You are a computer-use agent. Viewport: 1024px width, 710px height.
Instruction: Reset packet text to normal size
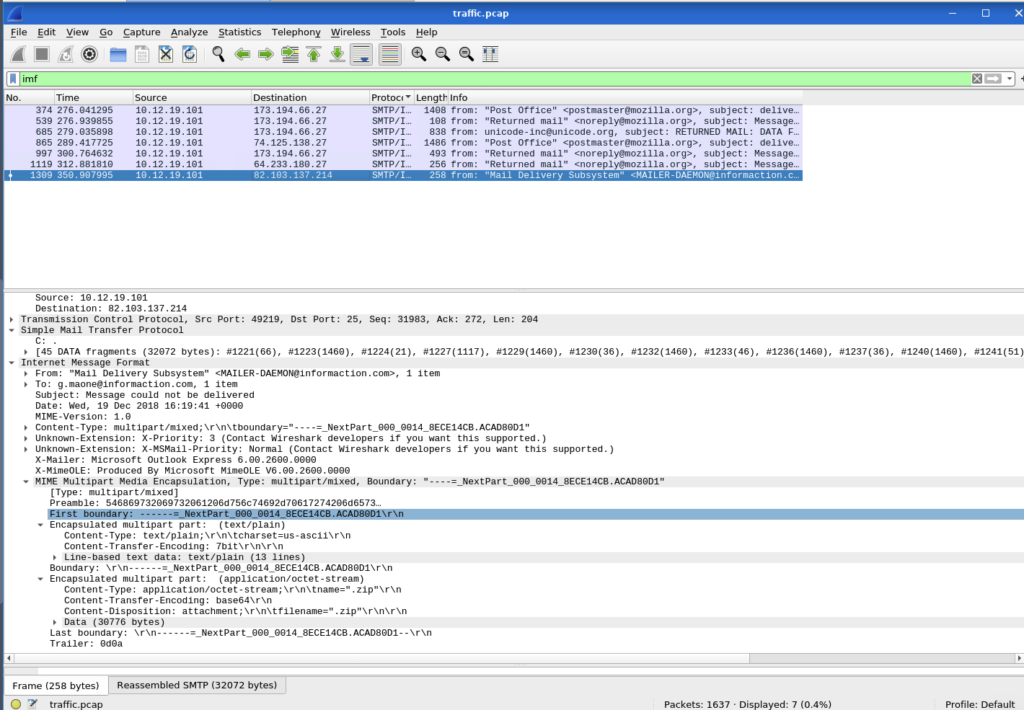point(466,54)
